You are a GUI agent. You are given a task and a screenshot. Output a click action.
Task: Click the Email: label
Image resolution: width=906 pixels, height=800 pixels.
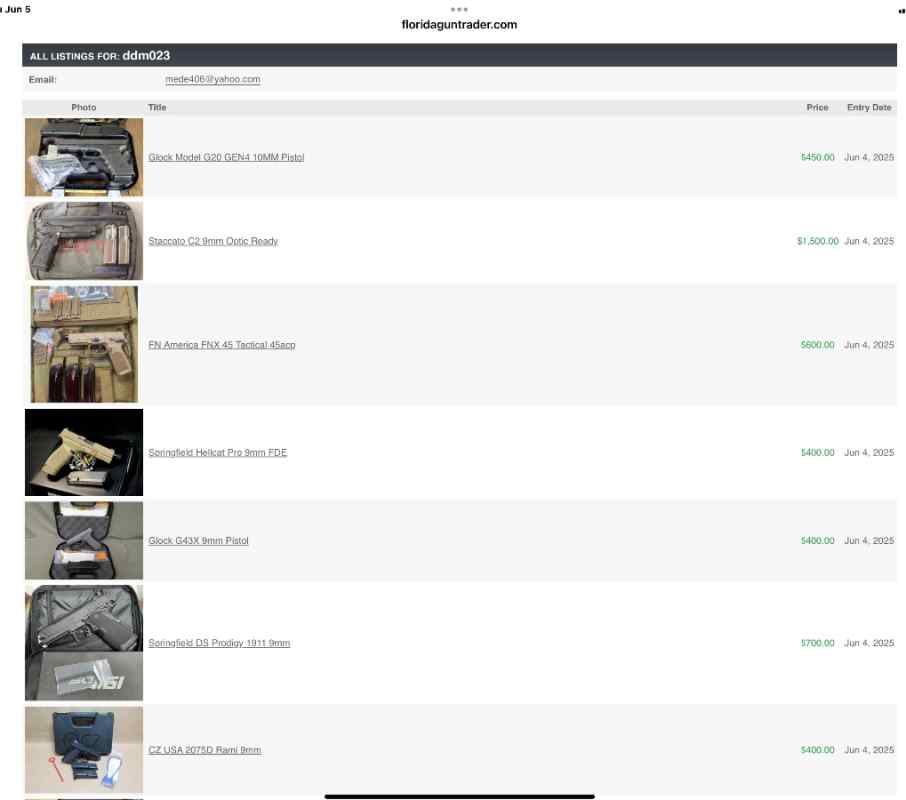pos(43,80)
